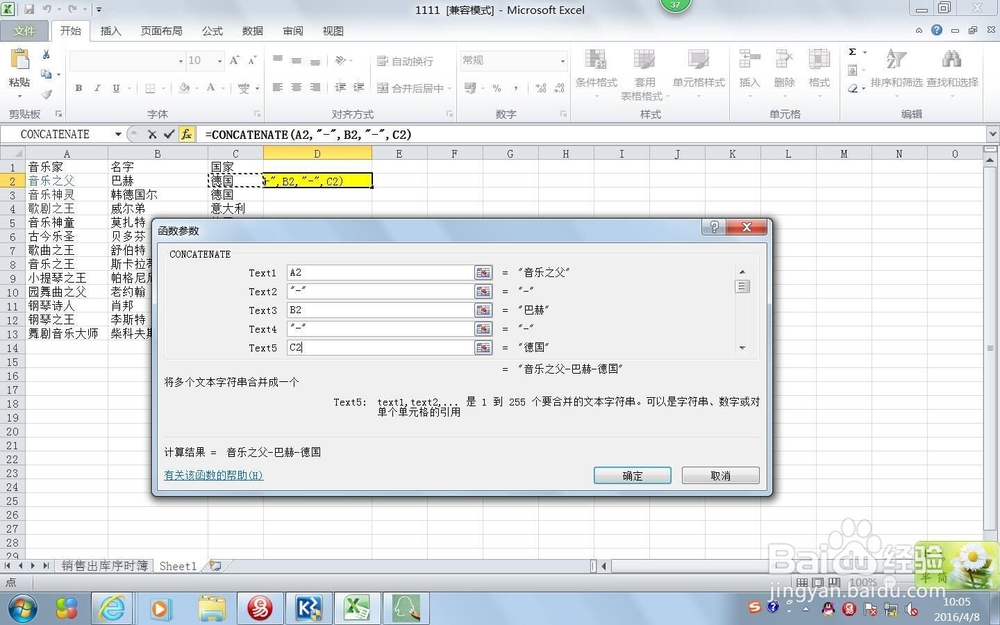Click the Delete cells (删除) icon
Image resolution: width=1000 pixels, height=625 pixels.
point(784,59)
